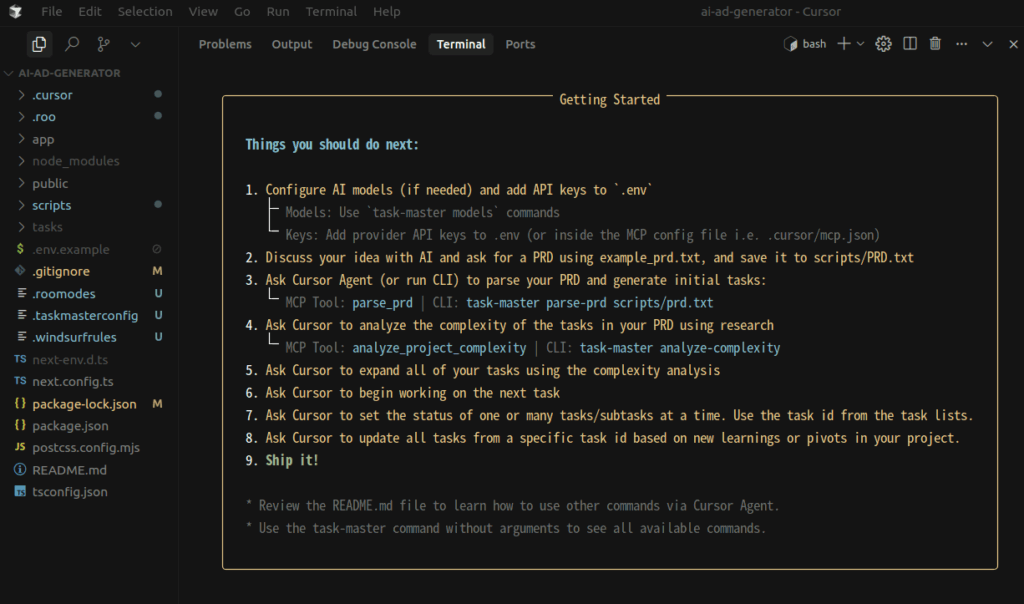1024x604 pixels.
Task: Kill terminal with trash icon
Action: pyautogui.click(x=935, y=44)
